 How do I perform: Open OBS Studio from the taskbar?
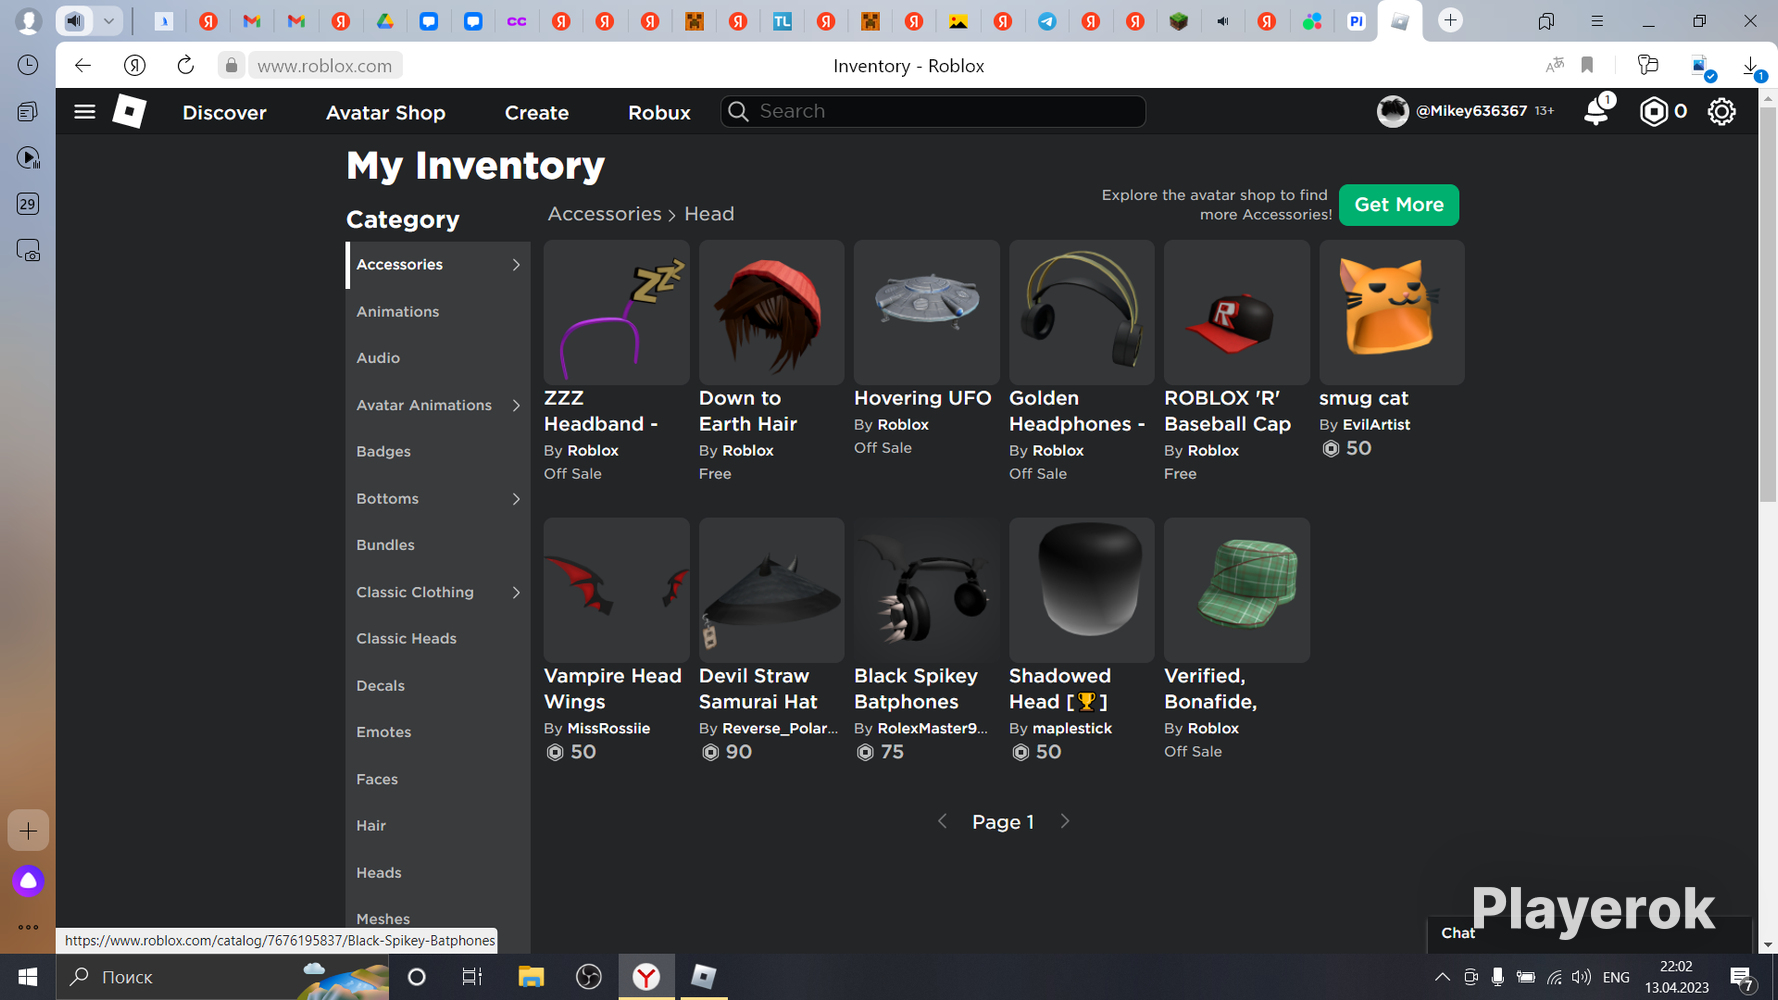point(589,977)
